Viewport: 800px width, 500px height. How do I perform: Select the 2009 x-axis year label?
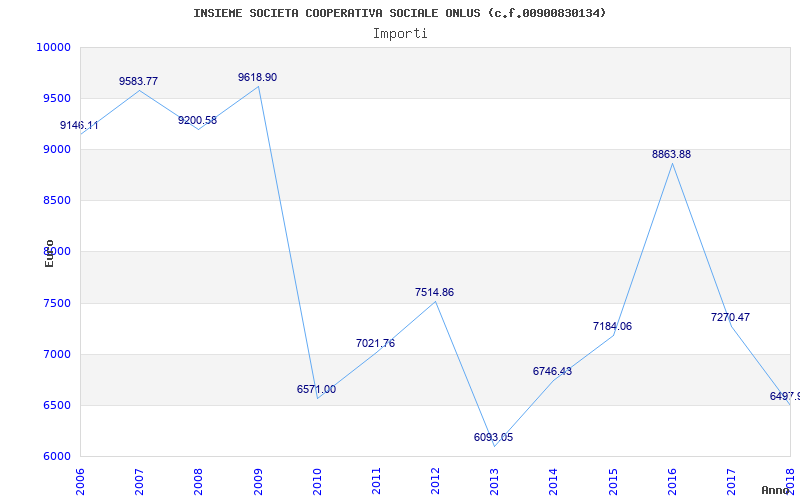click(258, 481)
